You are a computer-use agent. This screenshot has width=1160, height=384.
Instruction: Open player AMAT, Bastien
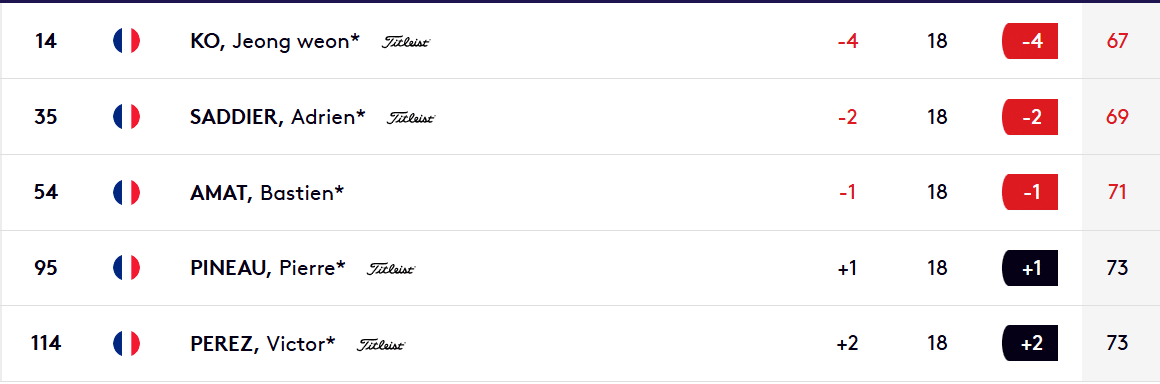pyautogui.click(x=267, y=192)
